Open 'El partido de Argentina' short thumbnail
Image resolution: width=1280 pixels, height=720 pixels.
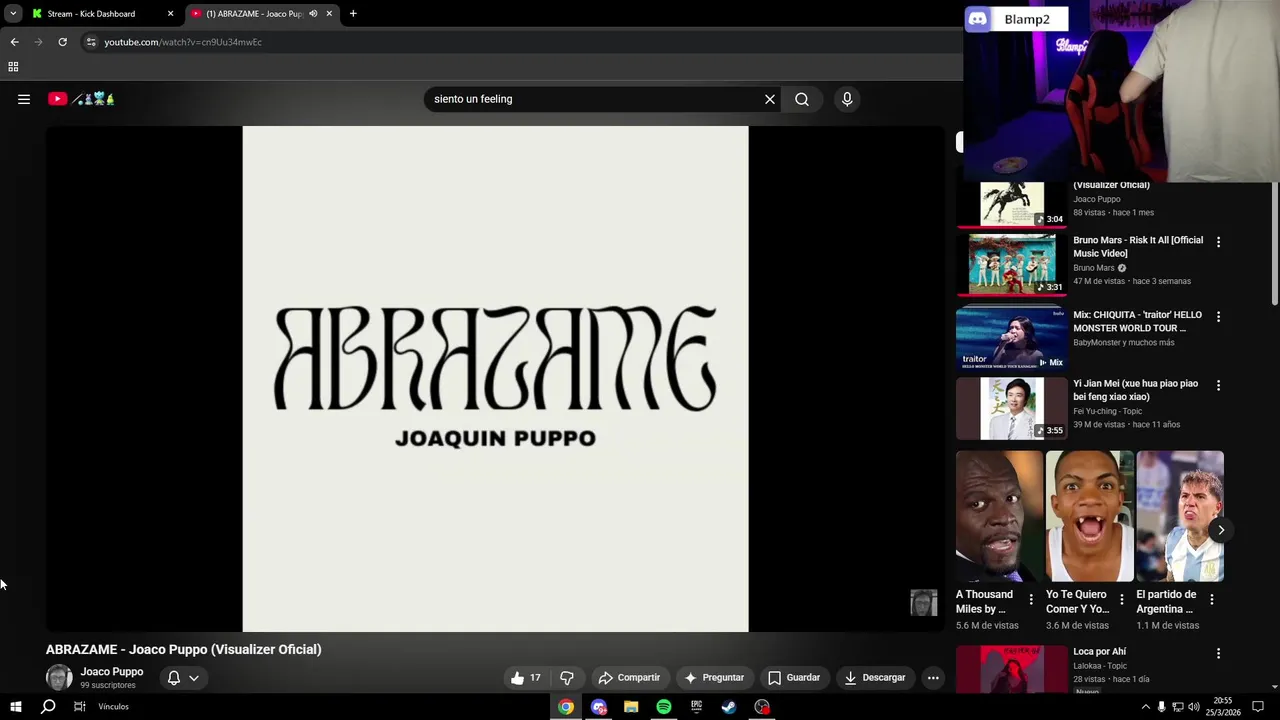1180,516
